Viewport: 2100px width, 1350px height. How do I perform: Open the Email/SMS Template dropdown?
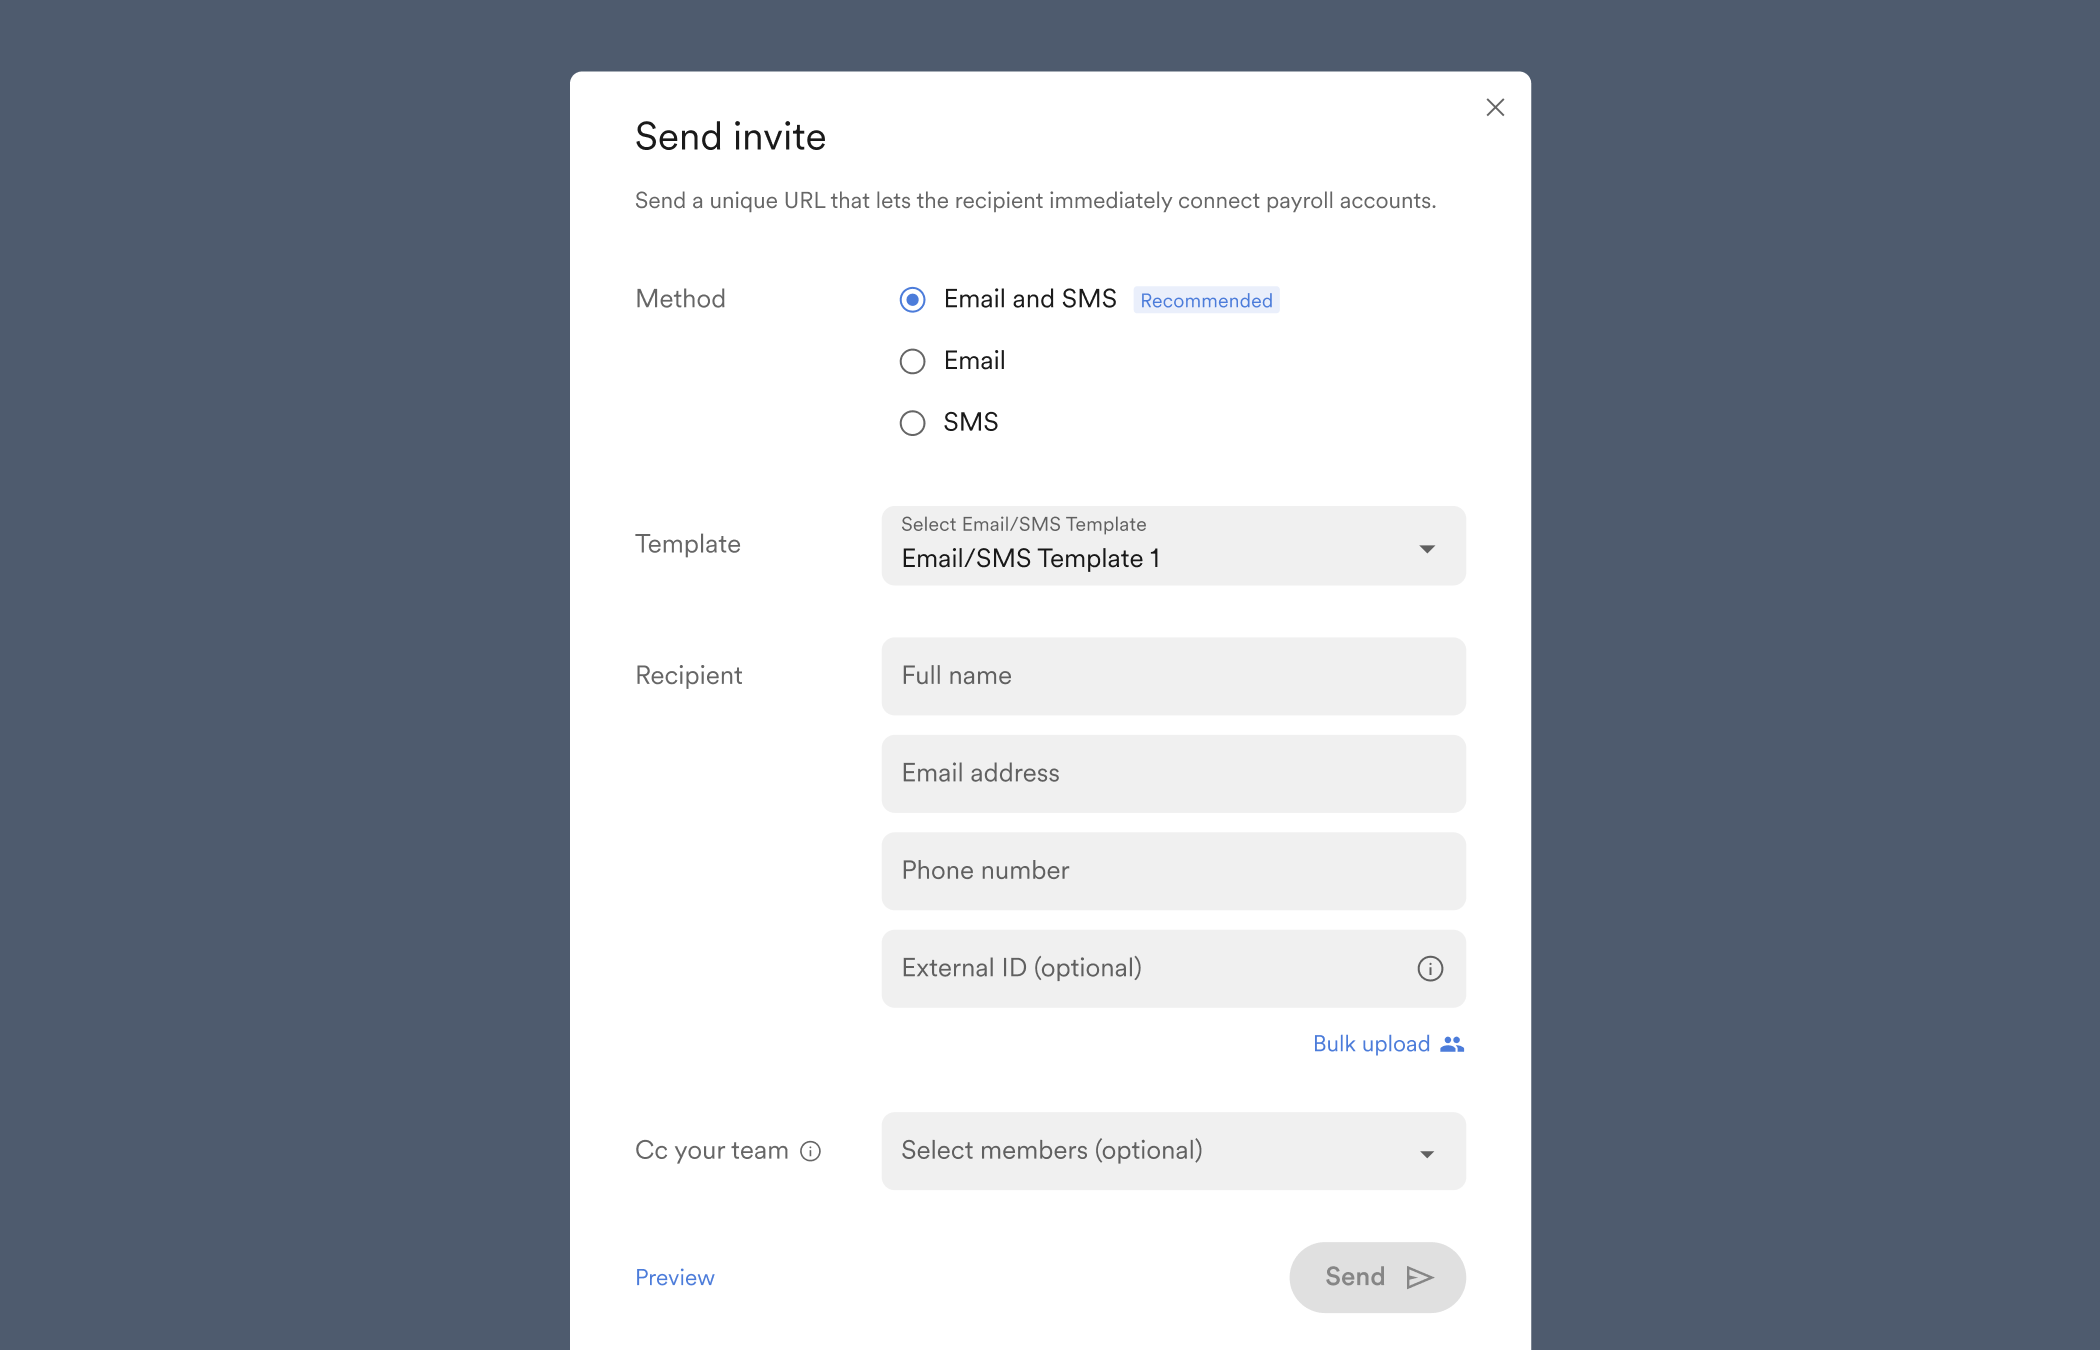click(x=1172, y=546)
